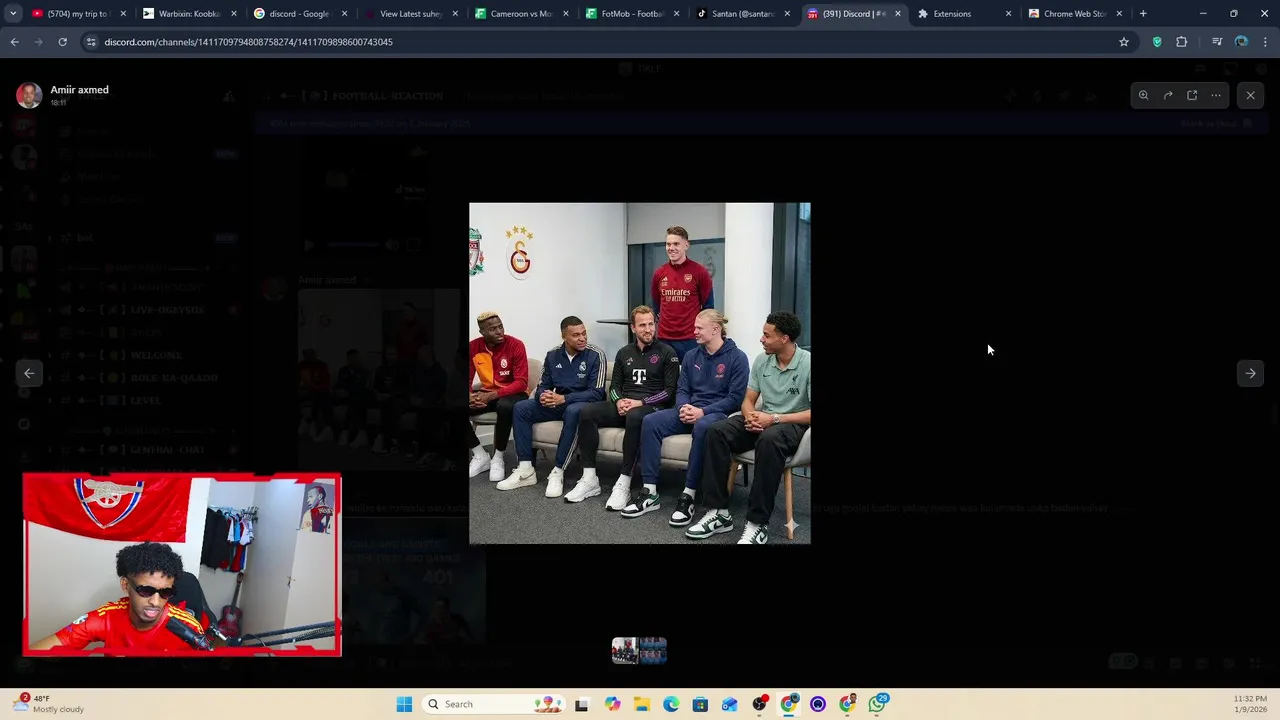Open the Chrome profile avatar

tap(1241, 42)
